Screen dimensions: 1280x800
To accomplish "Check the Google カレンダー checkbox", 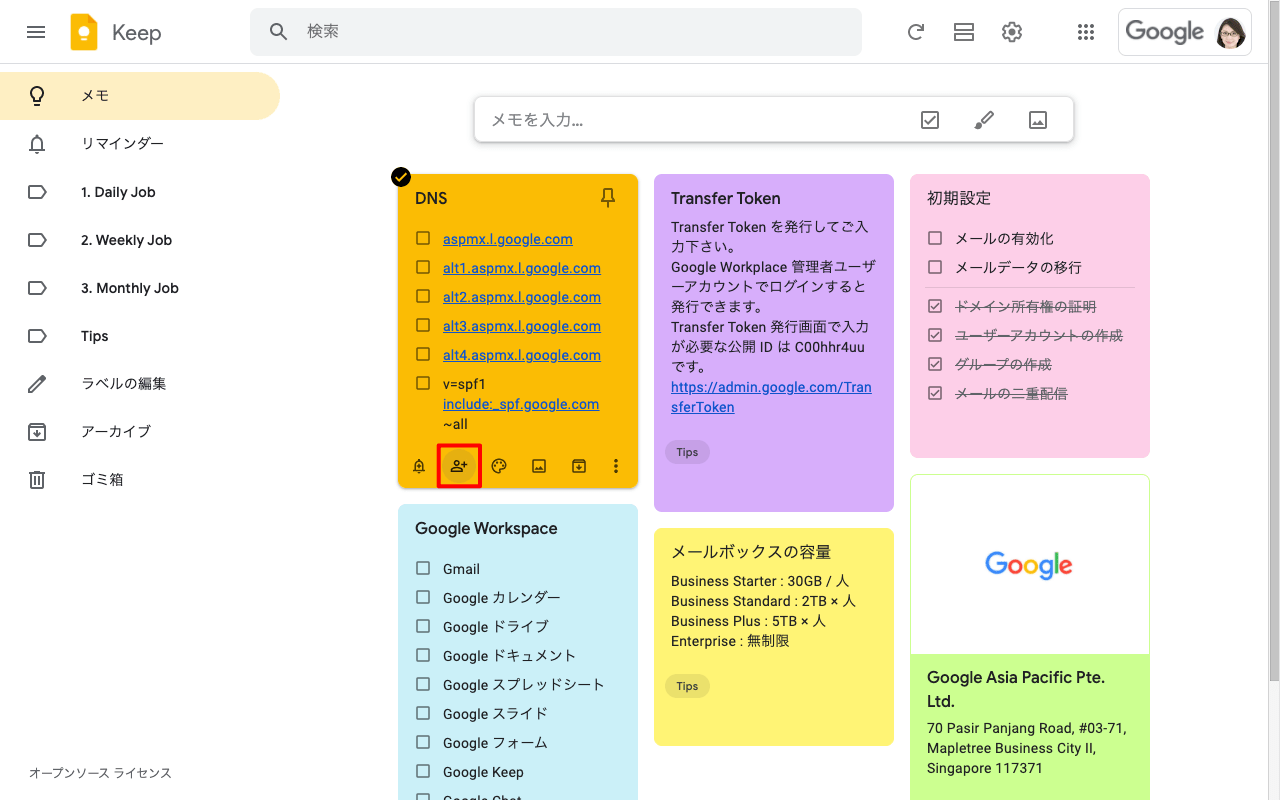I will (x=423, y=597).
